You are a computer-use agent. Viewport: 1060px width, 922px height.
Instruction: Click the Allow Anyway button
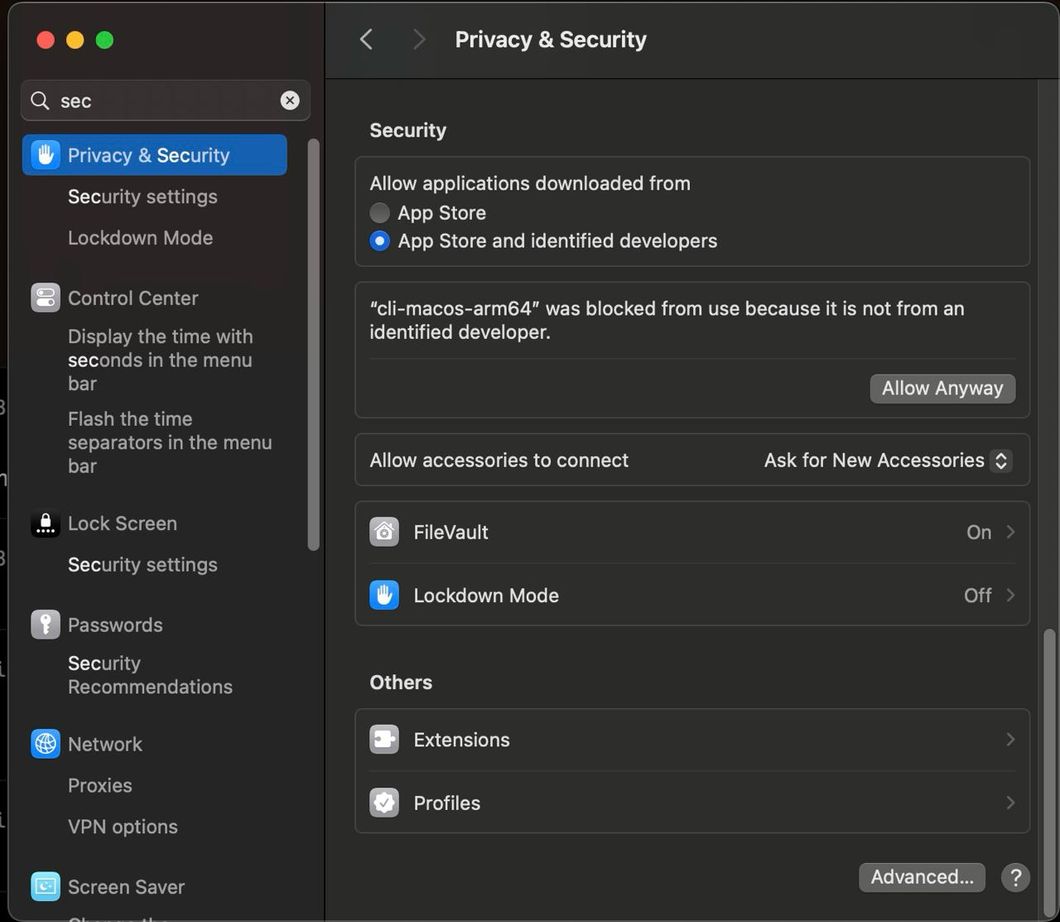[942, 388]
